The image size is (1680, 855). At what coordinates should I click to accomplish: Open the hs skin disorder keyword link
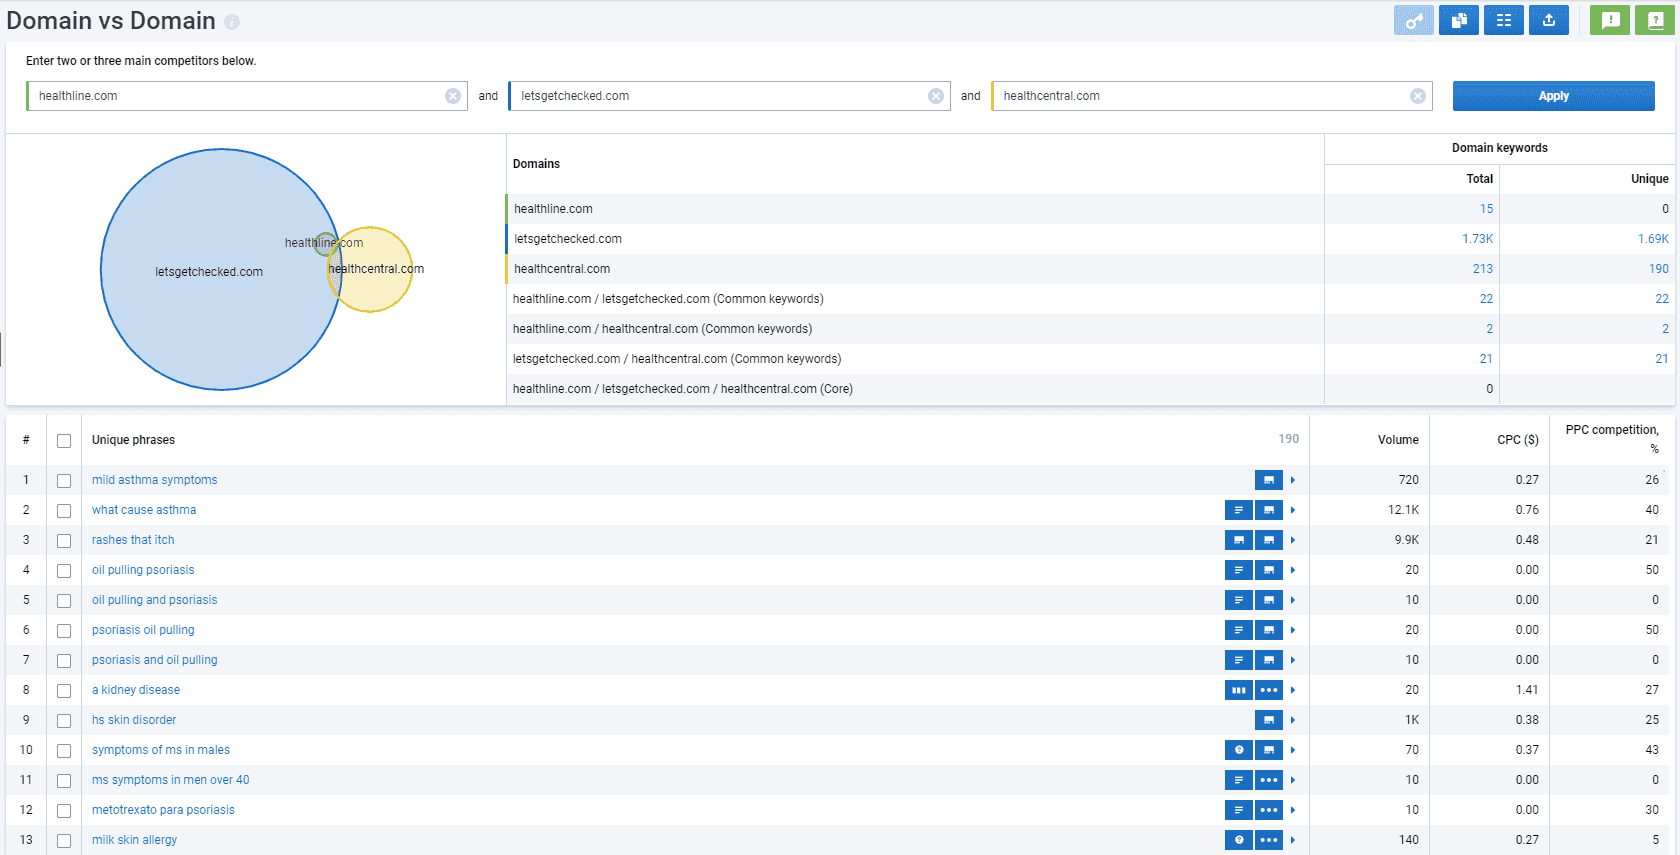pos(134,720)
